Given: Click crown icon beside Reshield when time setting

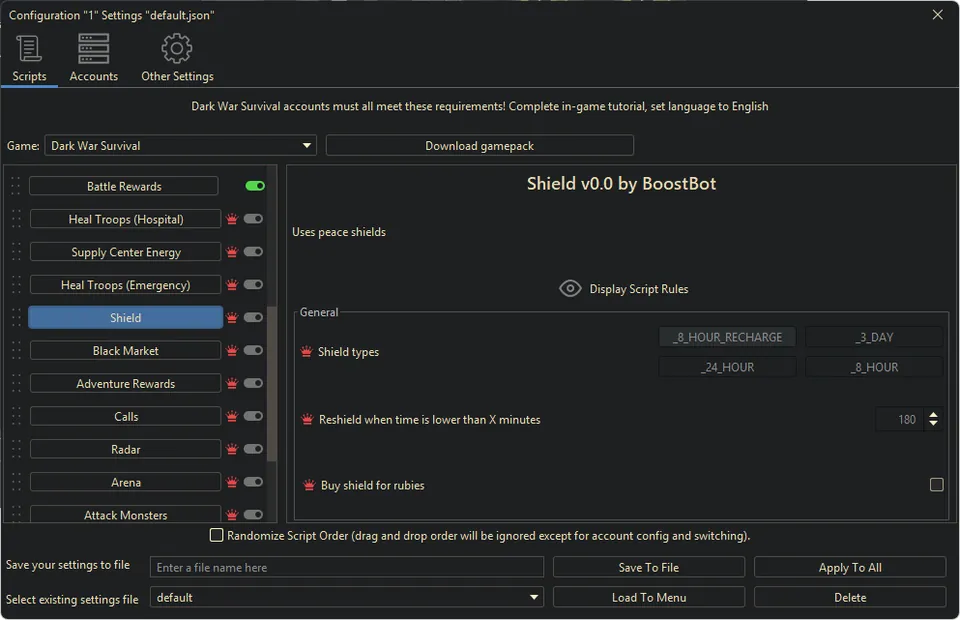Looking at the screenshot, I should click(307, 419).
